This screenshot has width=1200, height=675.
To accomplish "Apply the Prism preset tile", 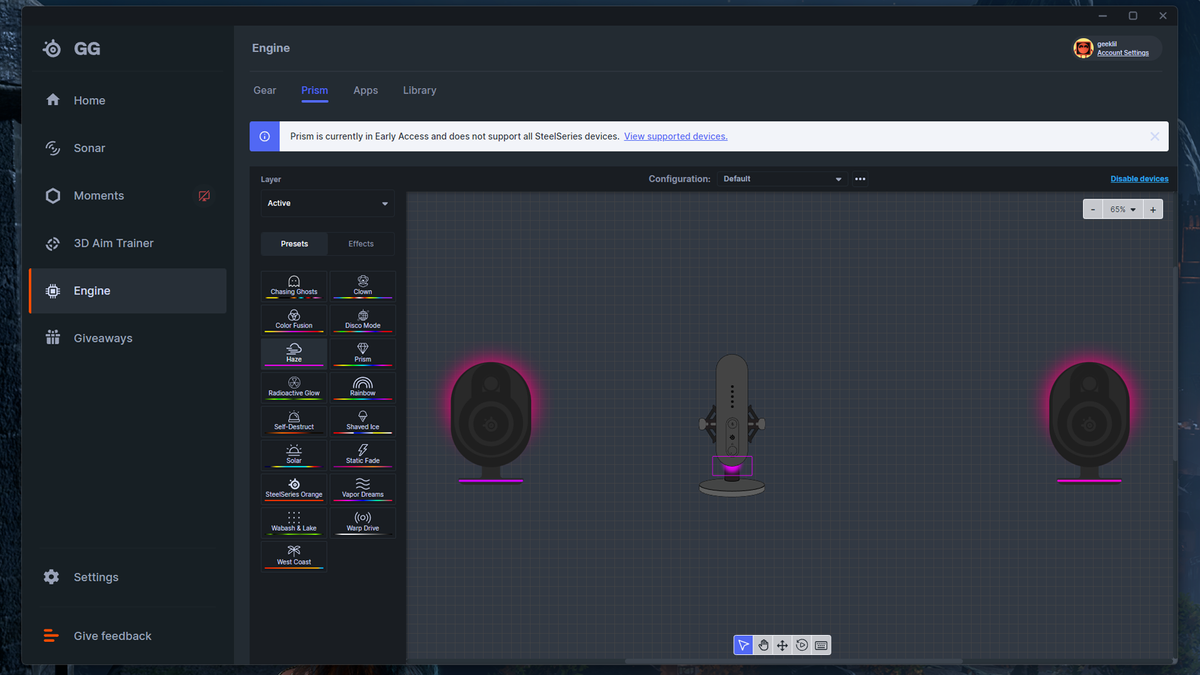I will [363, 354].
